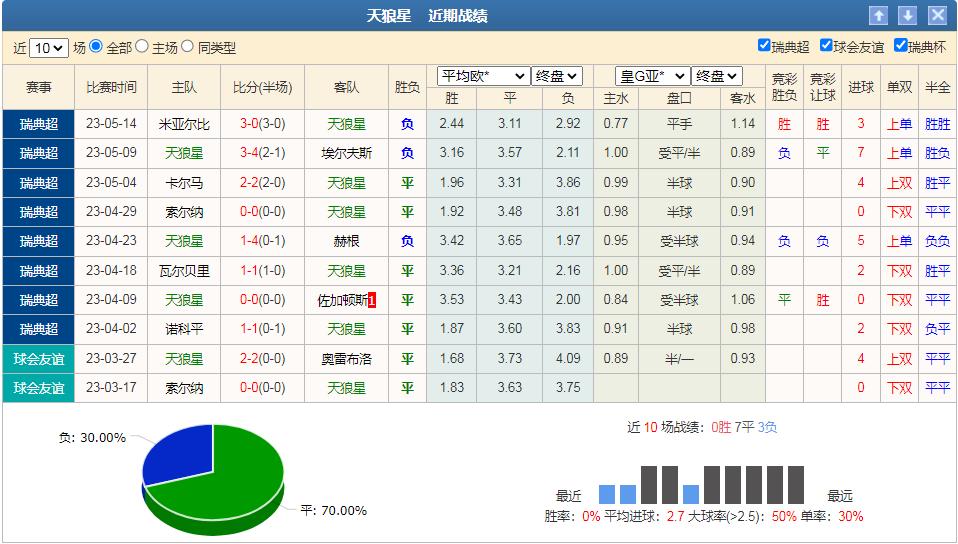Click the 进球 column header
958x544 pixels.
861,87
